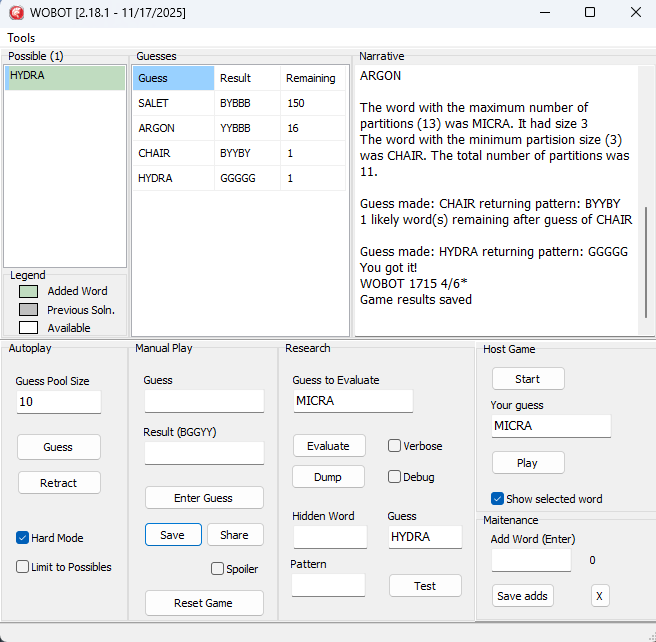Click the X button in Maintenance
656x642 pixels.
point(600,596)
